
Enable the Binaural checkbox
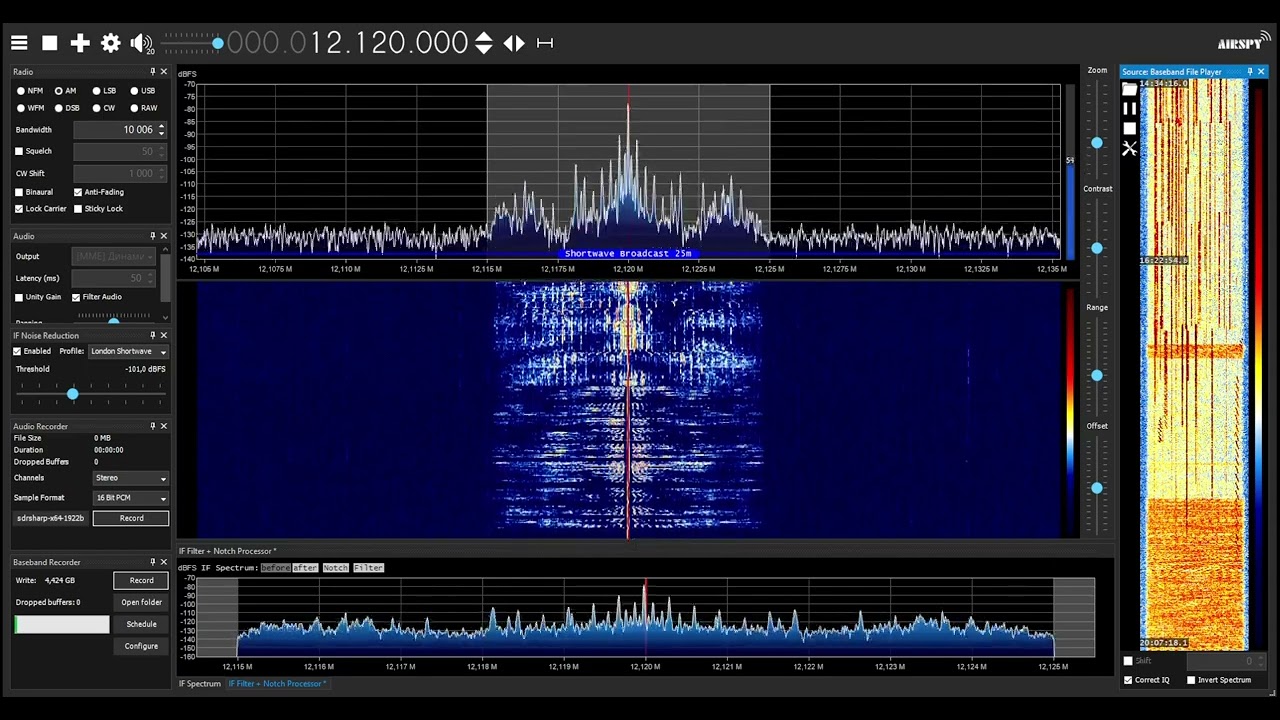click(19, 192)
